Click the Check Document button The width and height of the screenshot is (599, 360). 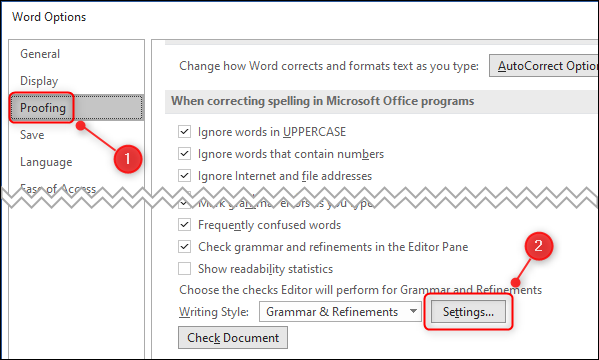pos(233,338)
